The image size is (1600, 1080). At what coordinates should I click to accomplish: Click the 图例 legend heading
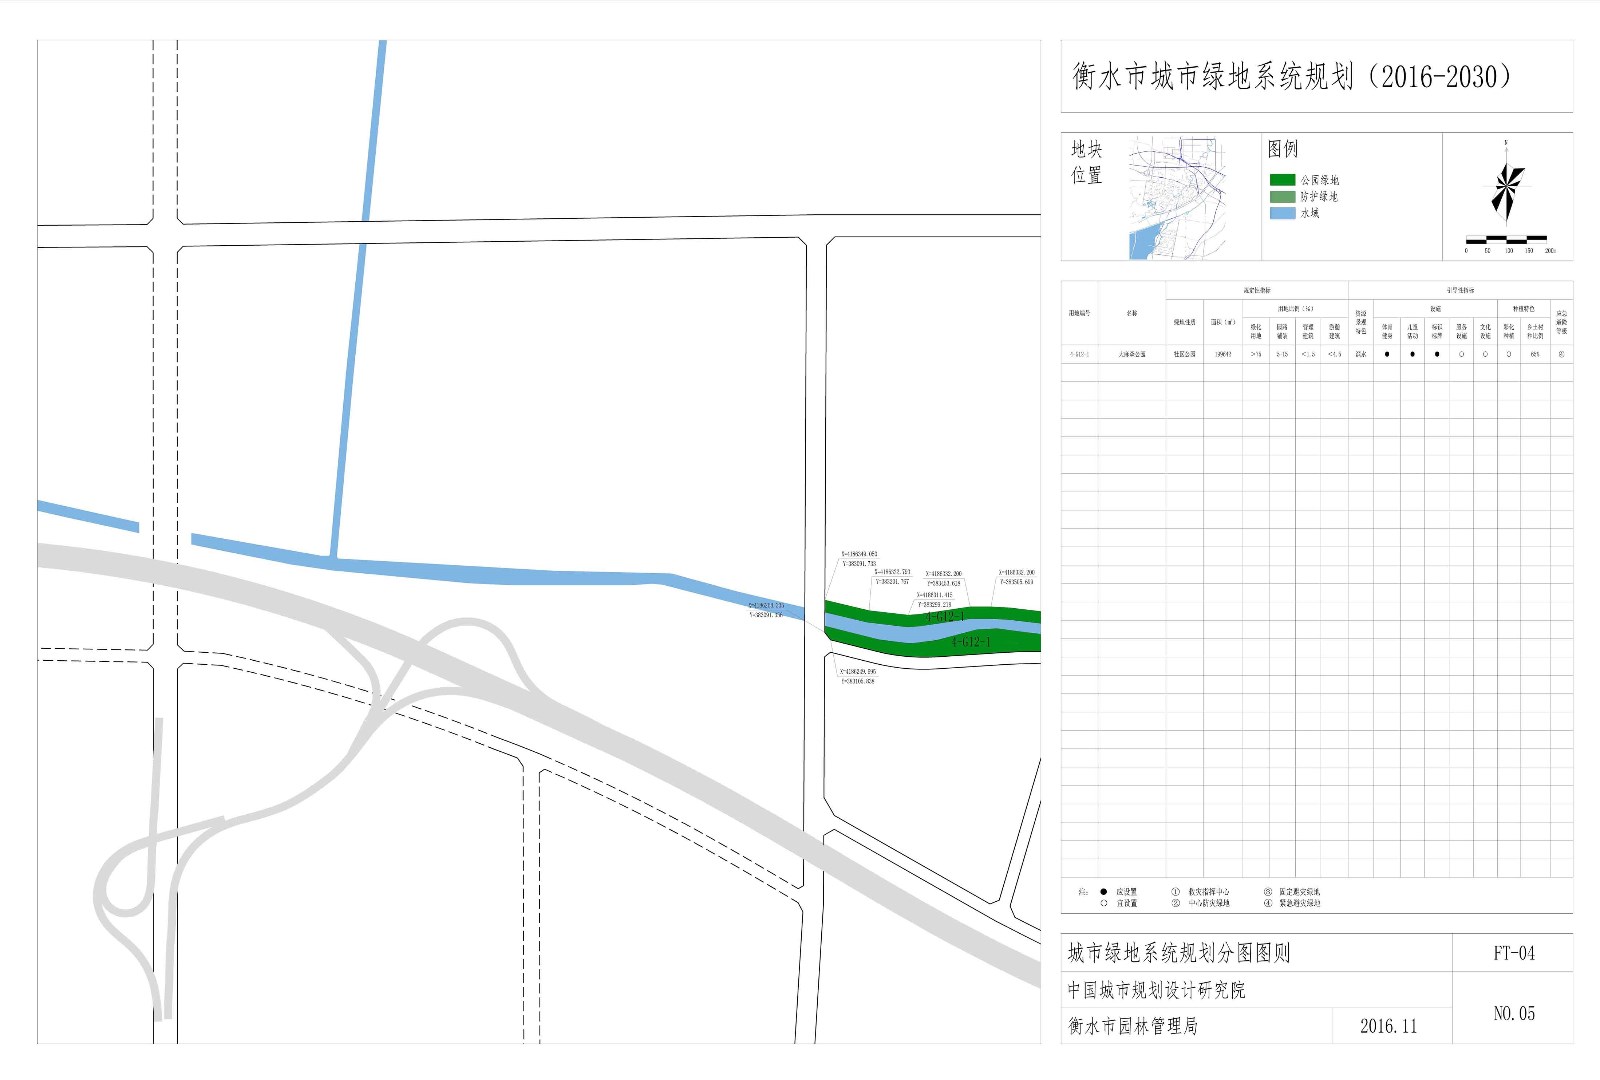click(x=1282, y=149)
